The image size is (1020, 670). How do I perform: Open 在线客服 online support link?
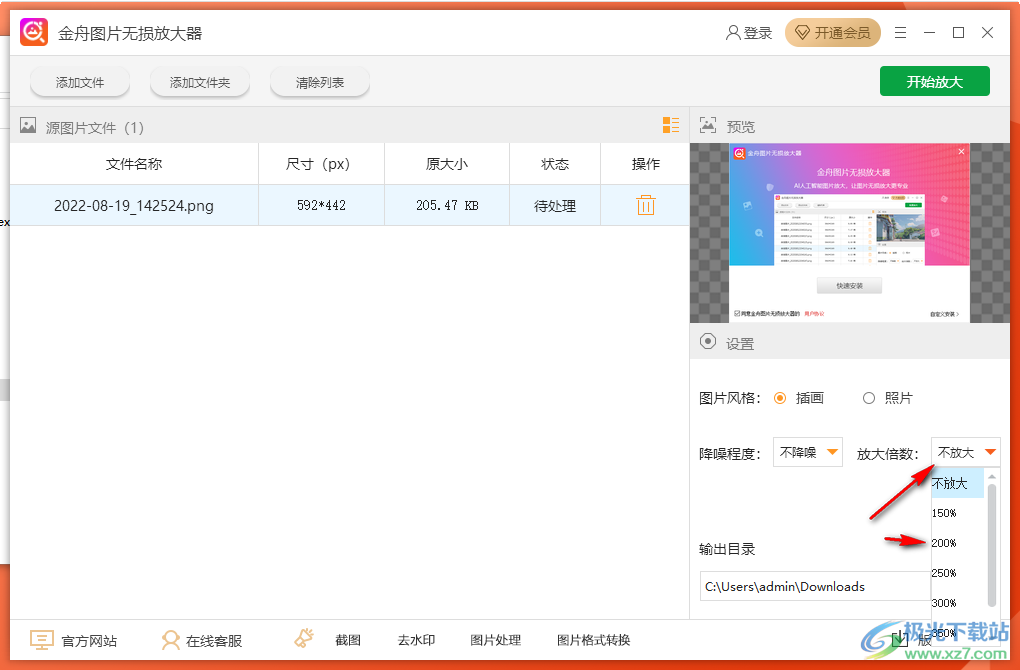(214, 641)
